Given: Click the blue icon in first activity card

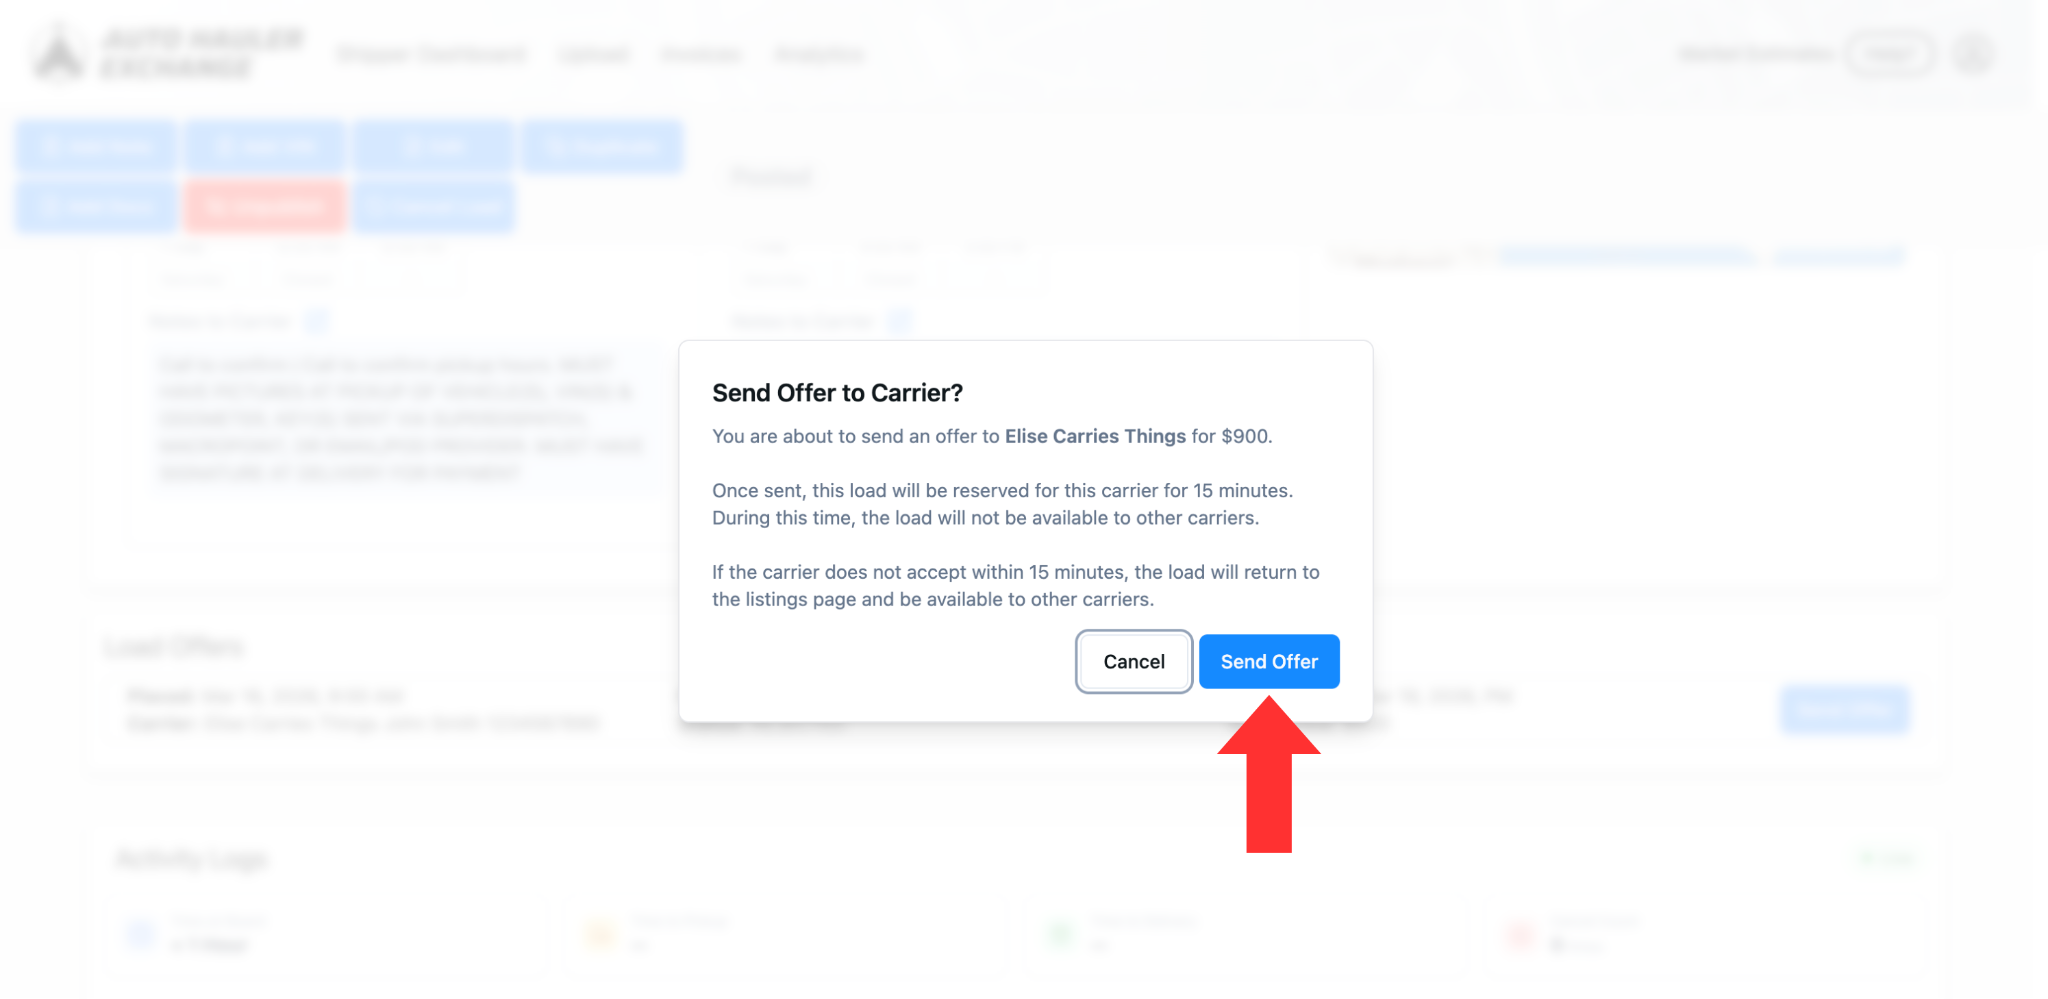Looking at the screenshot, I should tap(140, 935).
